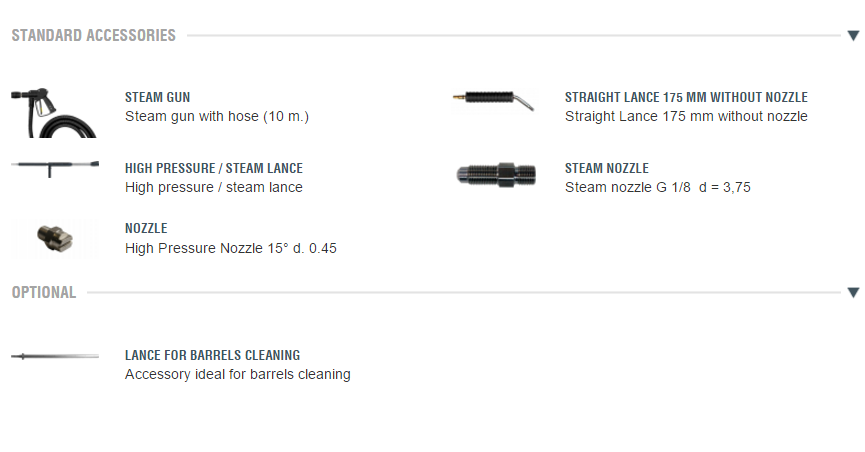Click the 'High Pressure Nozzle 15° d. 0.45' description
Screen dimensions: 865x452
pos(231,247)
